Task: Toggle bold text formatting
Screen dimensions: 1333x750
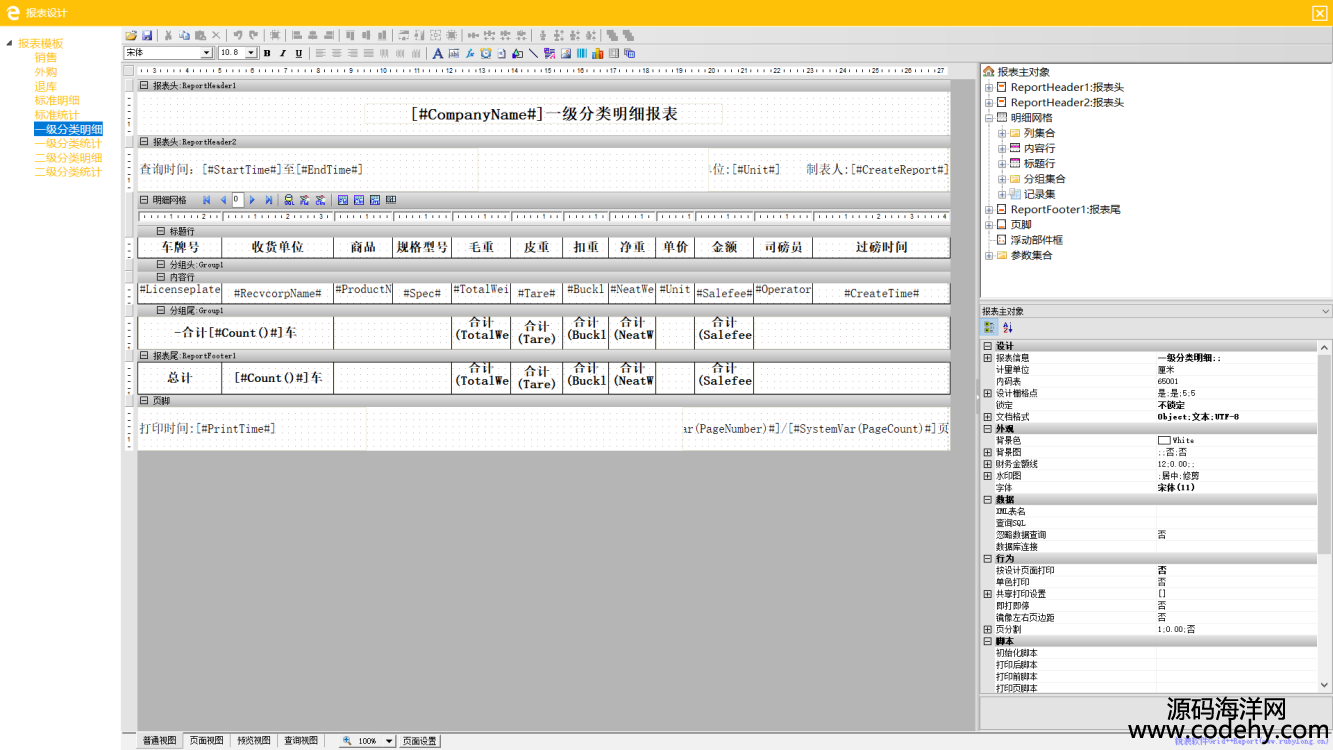Action: pos(267,53)
